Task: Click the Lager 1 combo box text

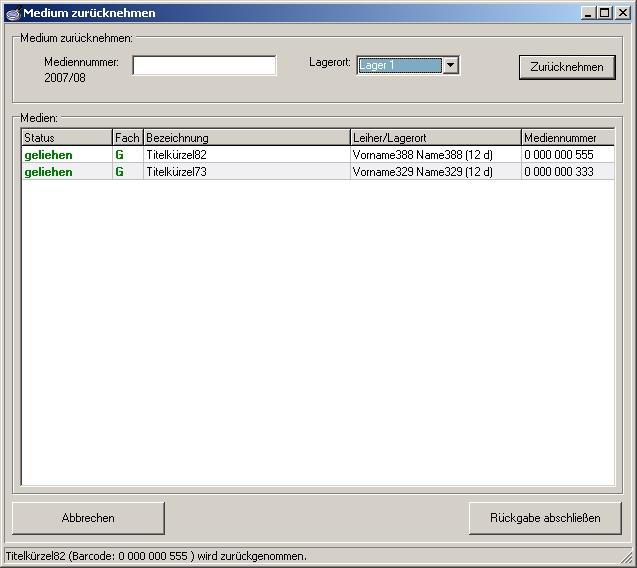Action: [x=399, y=66]
